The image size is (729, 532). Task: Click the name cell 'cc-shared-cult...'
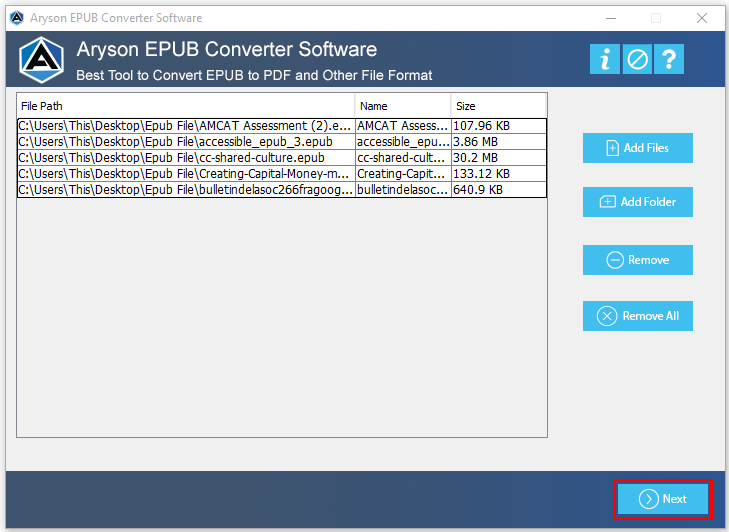(x=403, y=158)
